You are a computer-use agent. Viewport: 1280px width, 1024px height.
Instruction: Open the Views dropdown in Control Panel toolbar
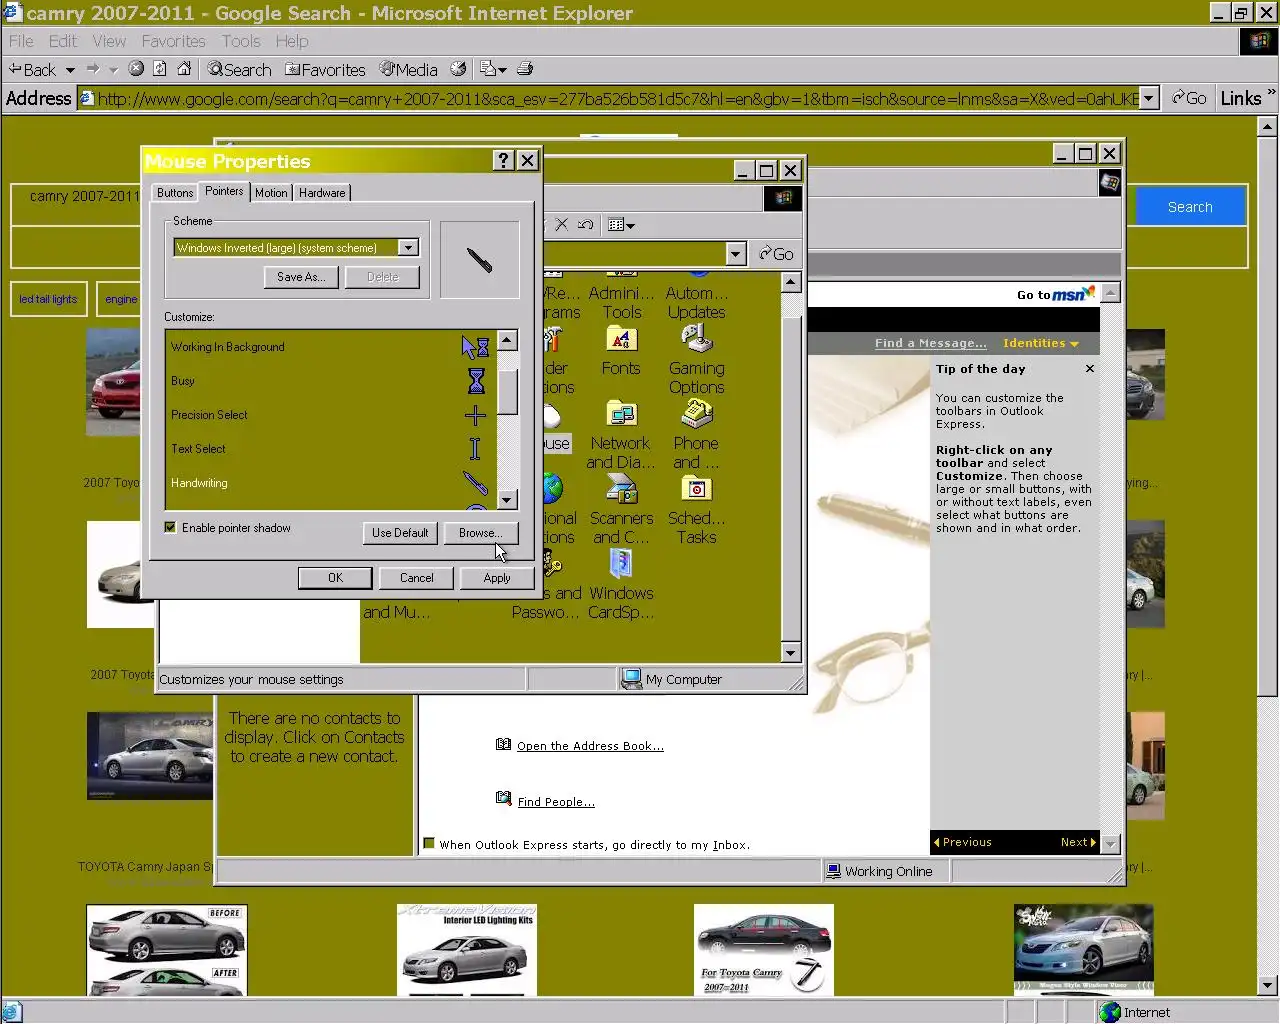(621, 224)
